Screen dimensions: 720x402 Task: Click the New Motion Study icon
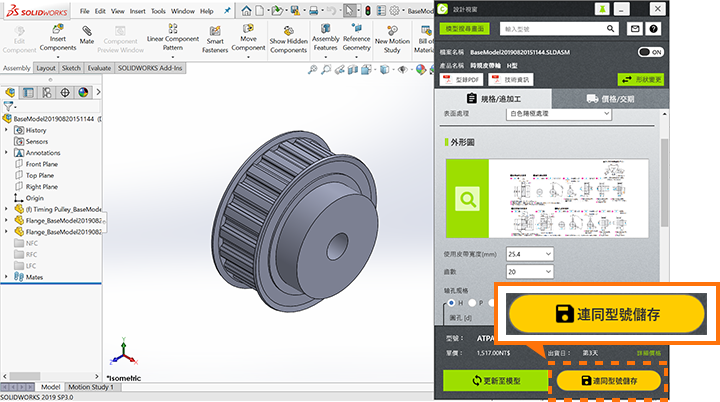393,38
